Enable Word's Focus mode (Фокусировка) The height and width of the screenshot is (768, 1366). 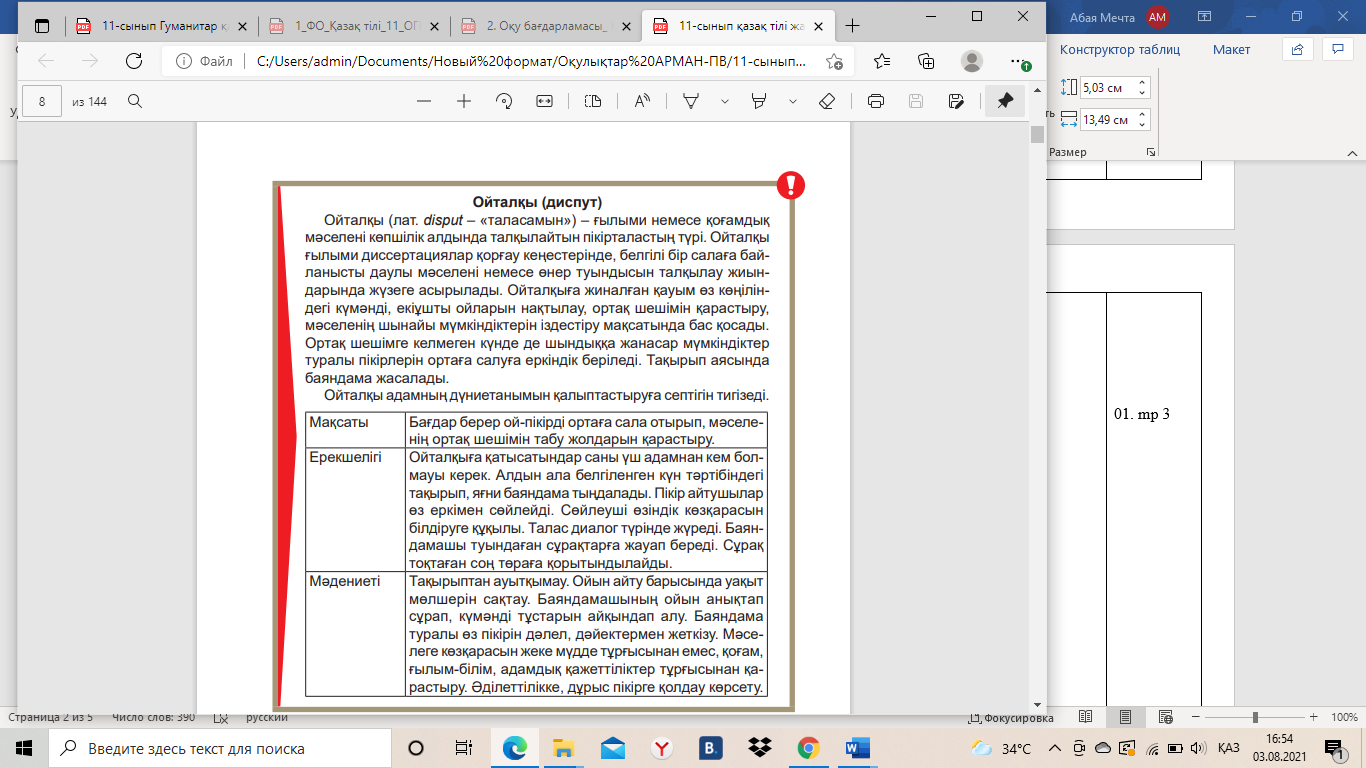coord(1011,718)
